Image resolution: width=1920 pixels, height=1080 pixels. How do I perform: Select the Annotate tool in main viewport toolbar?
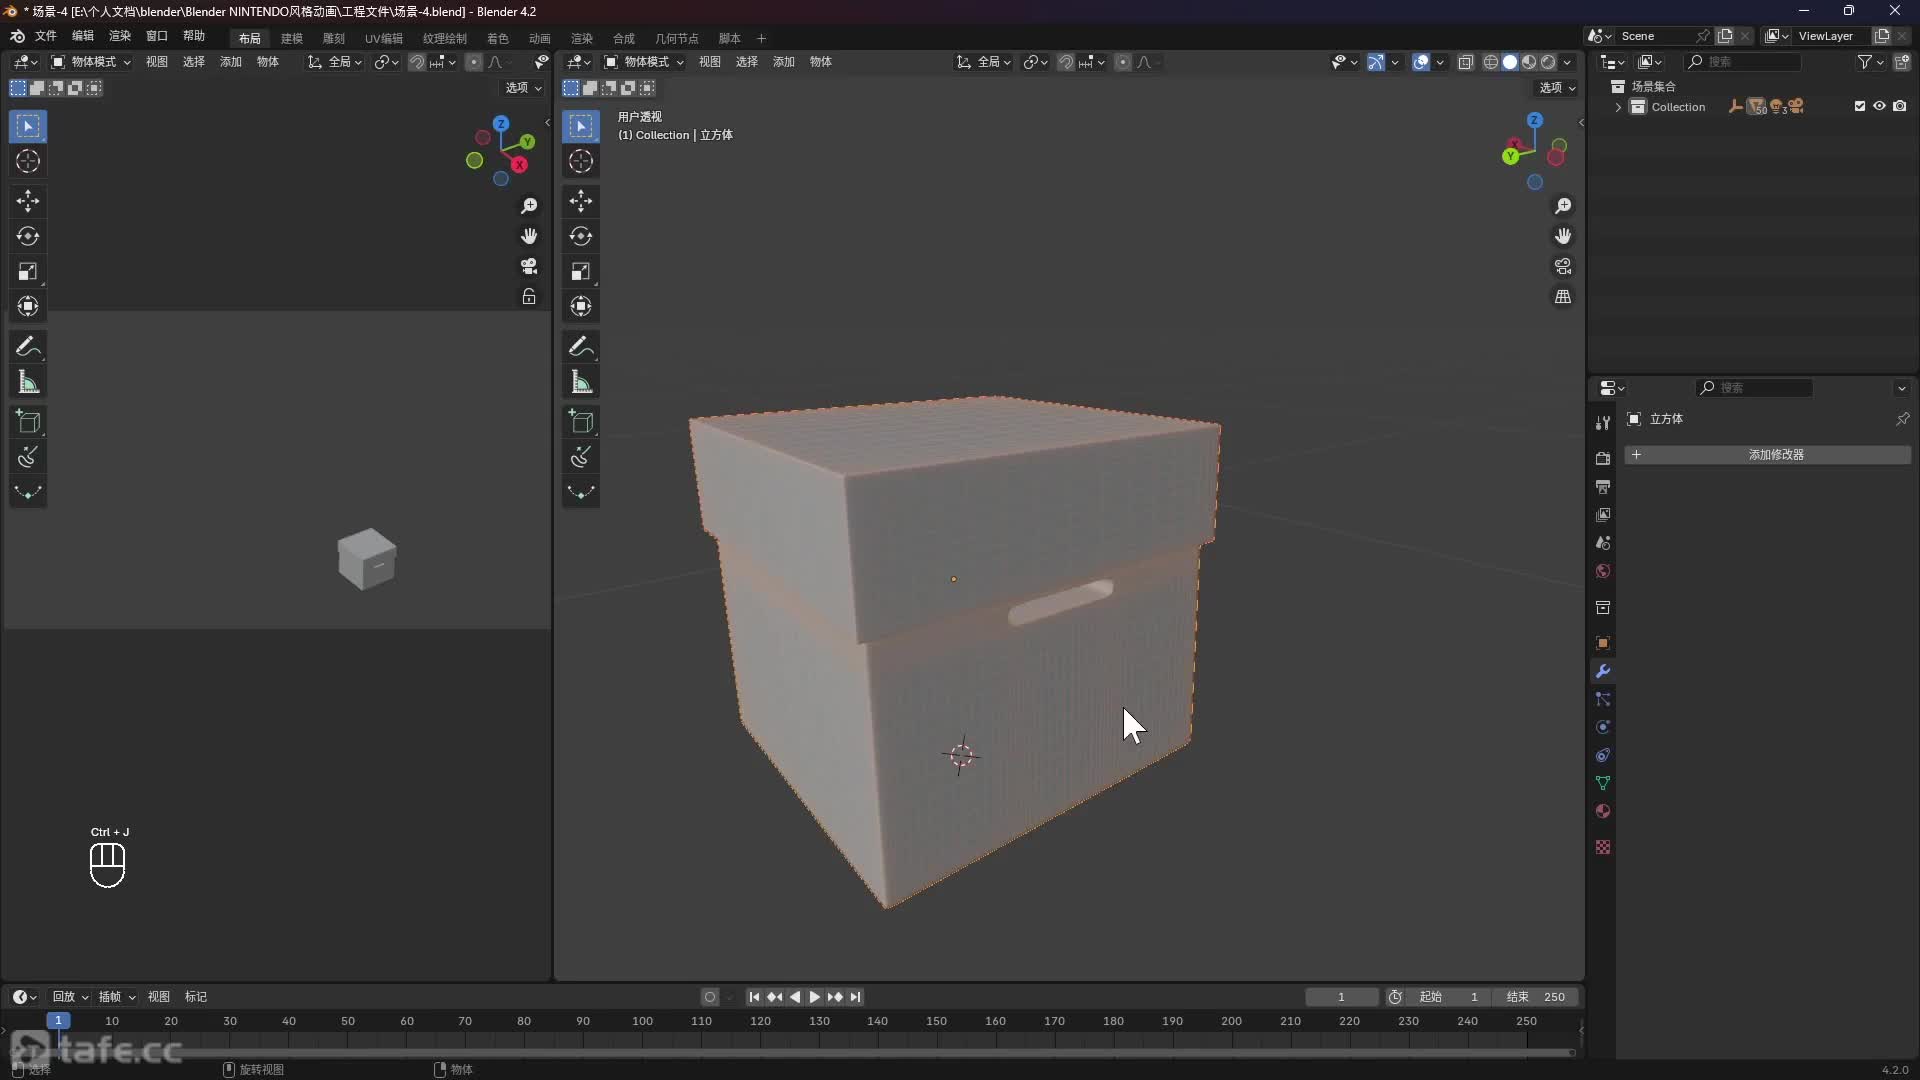581,347
